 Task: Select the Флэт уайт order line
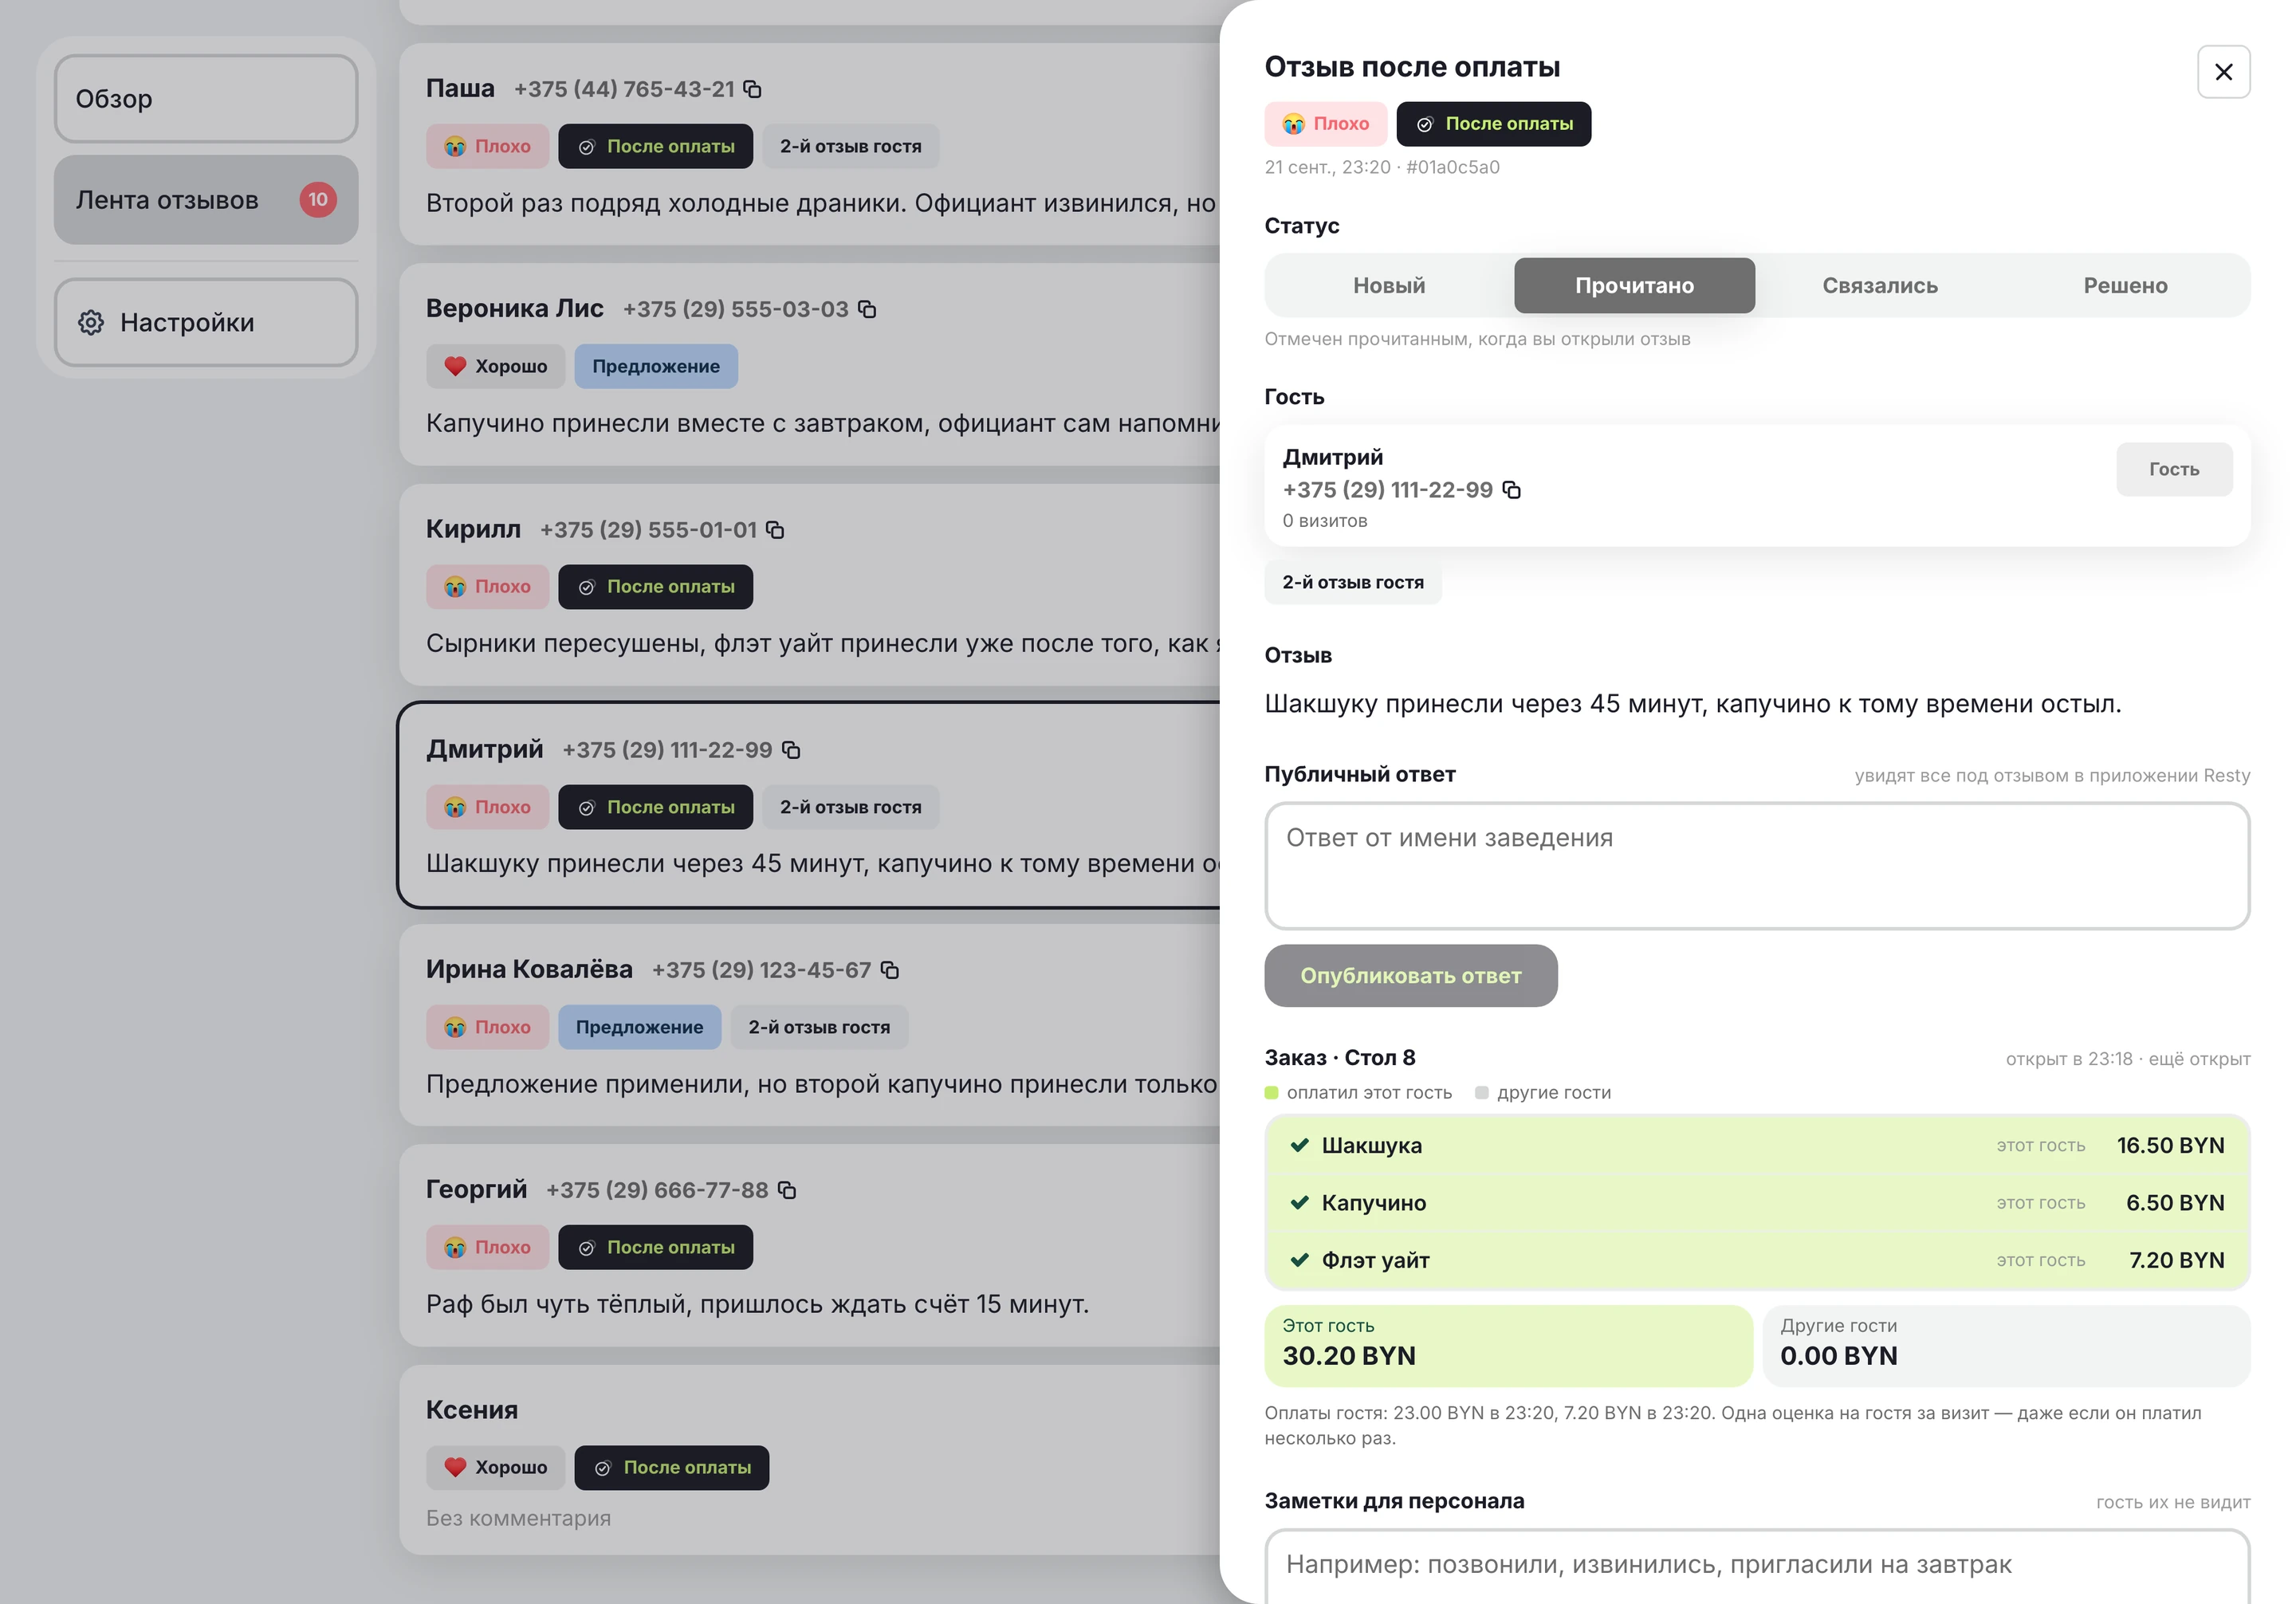tap(1757, 1260)
